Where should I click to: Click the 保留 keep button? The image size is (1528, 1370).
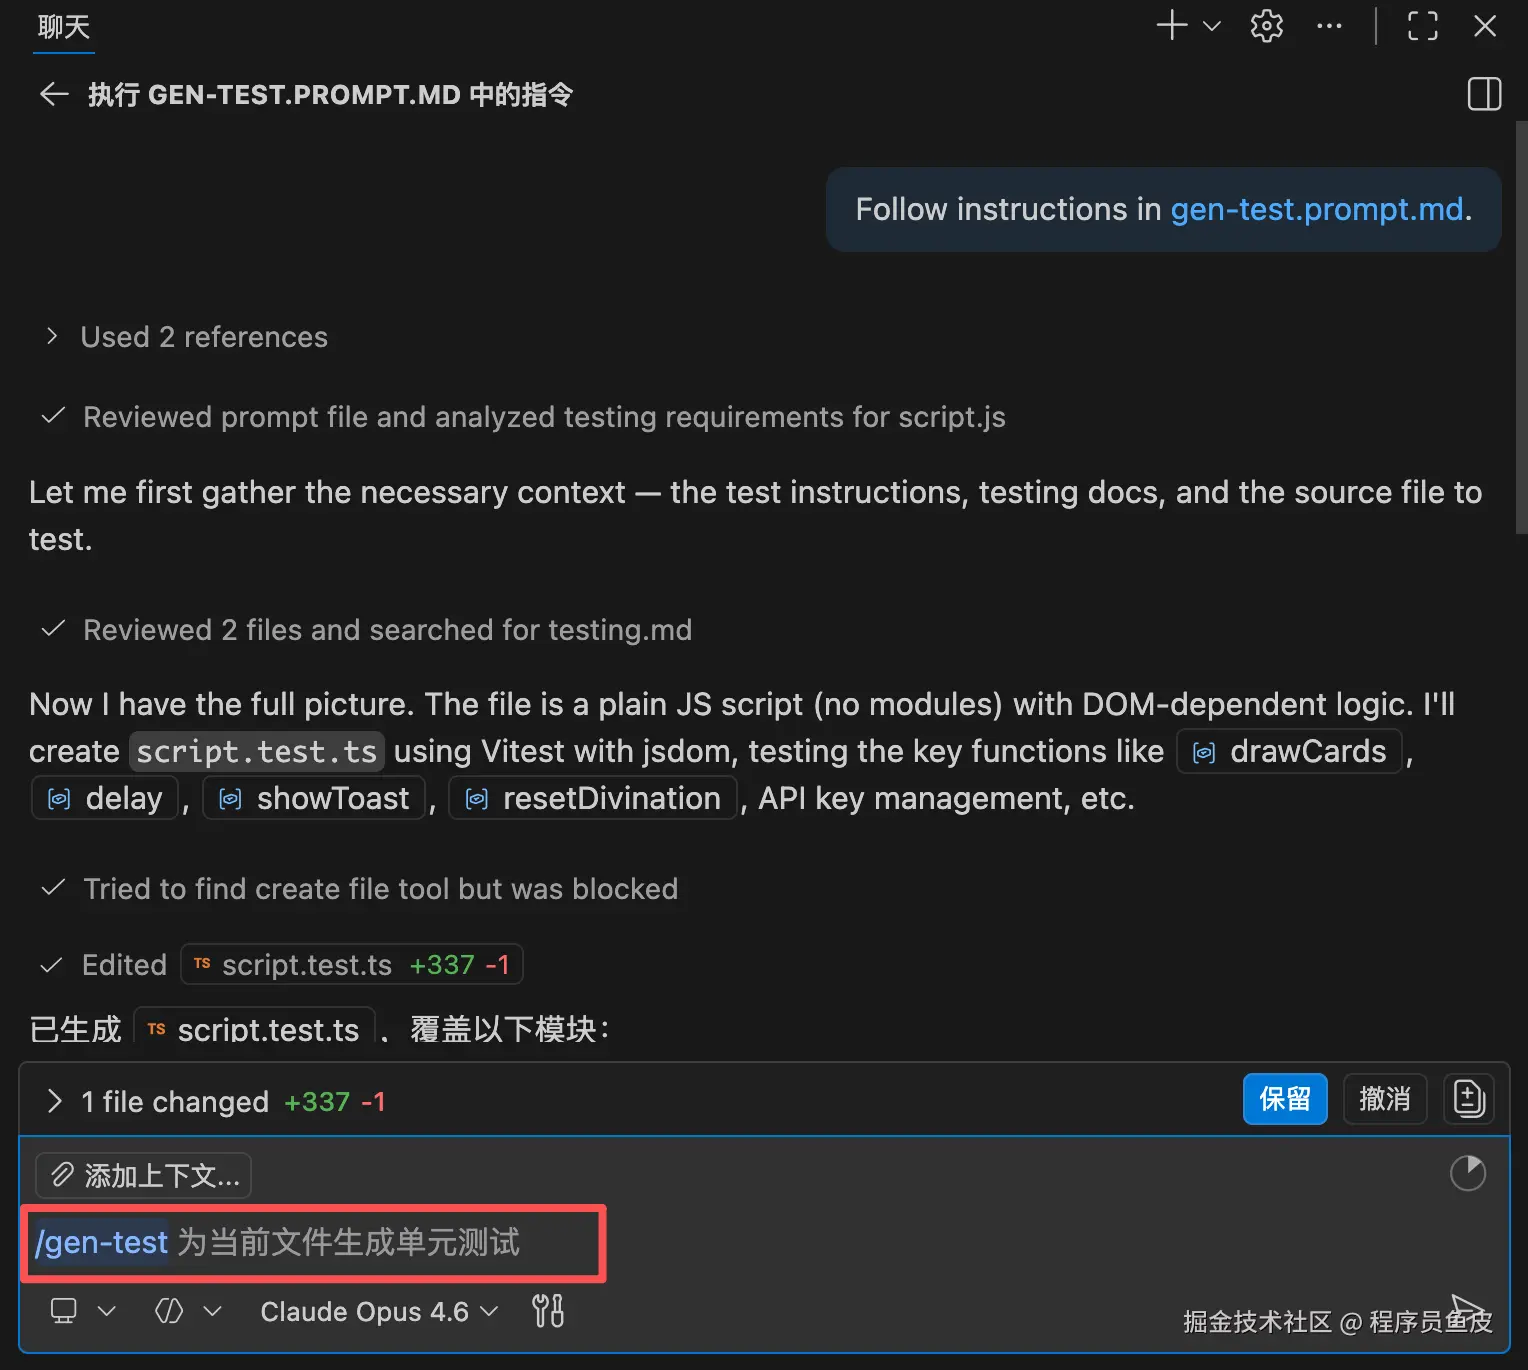pyautogui.click(x=1285, y=1099)
